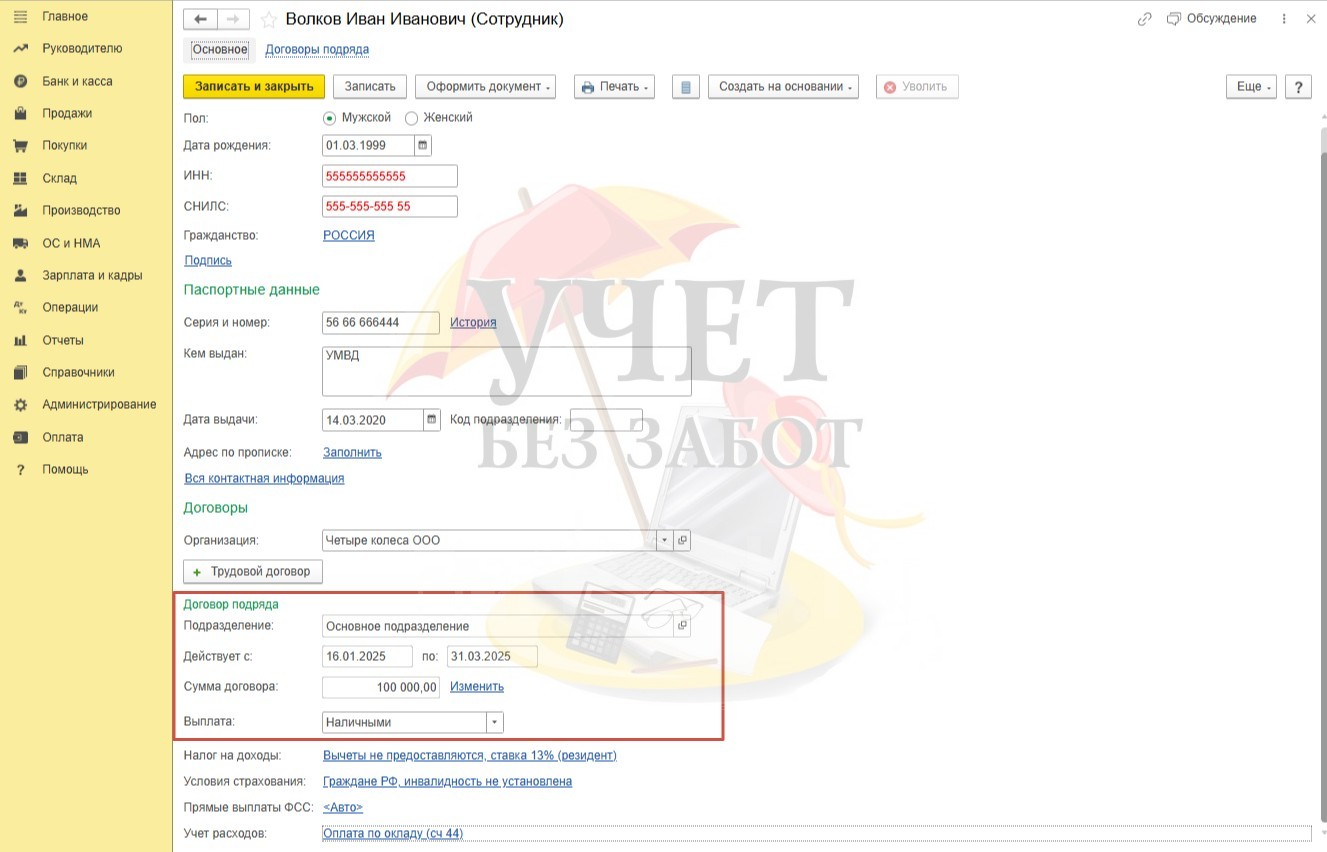Viewport: 1327px width, 852px height.
Task: Click Записать и закрыть button
Action: (x=254, y=87)
